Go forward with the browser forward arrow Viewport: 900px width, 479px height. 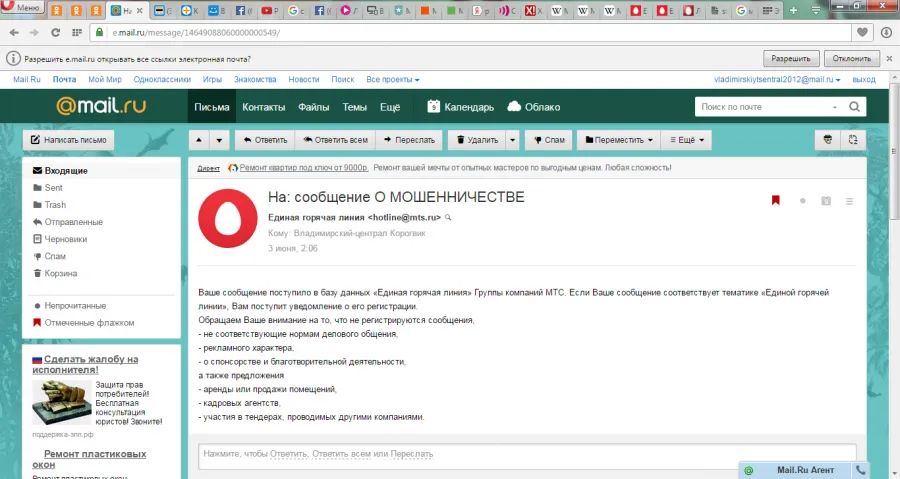(x=34, y=33)
